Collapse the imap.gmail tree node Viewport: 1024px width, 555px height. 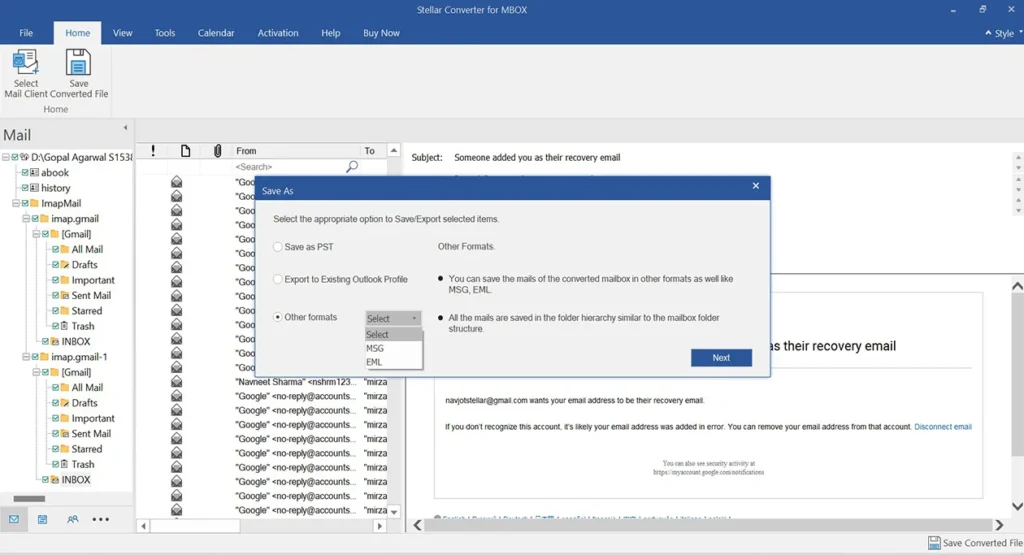click(x=26, y=219)
